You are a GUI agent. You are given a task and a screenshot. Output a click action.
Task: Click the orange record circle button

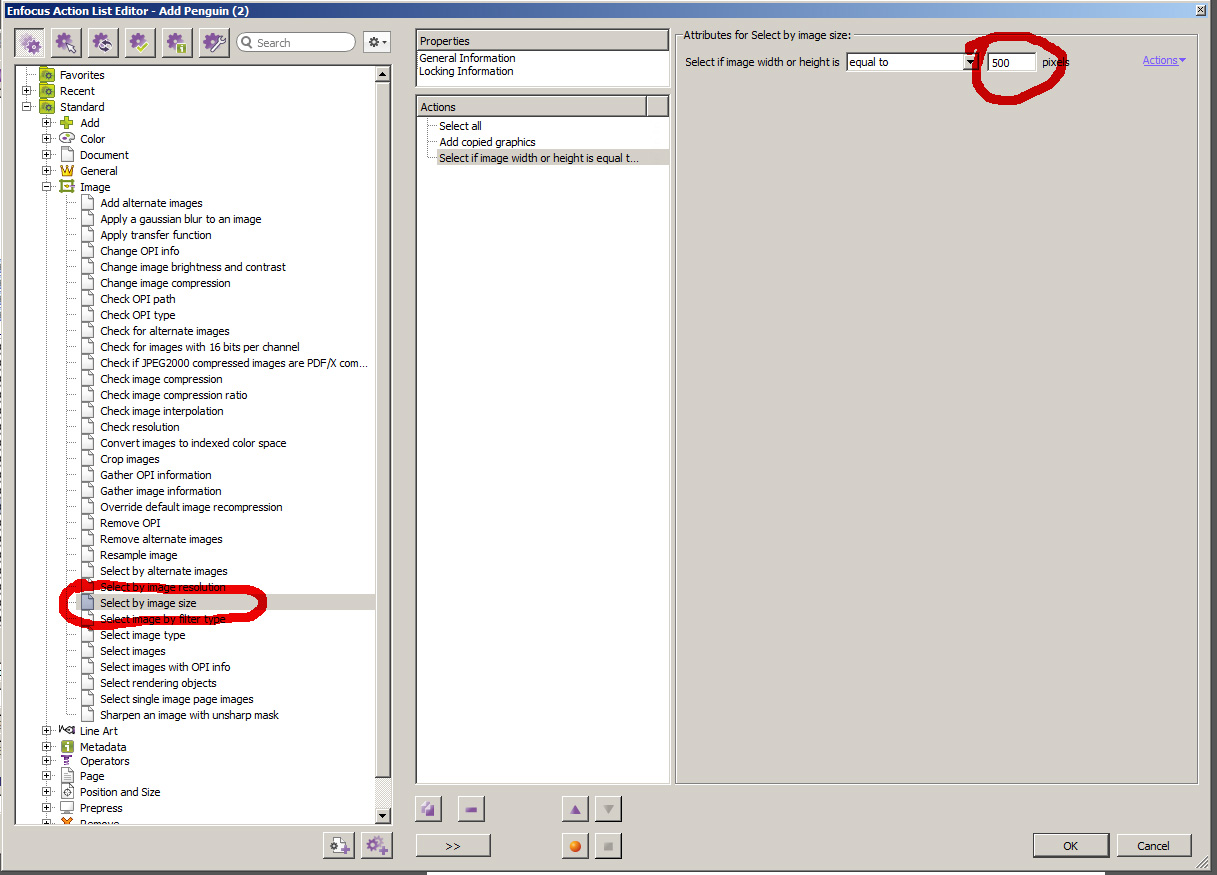(575, 846)
